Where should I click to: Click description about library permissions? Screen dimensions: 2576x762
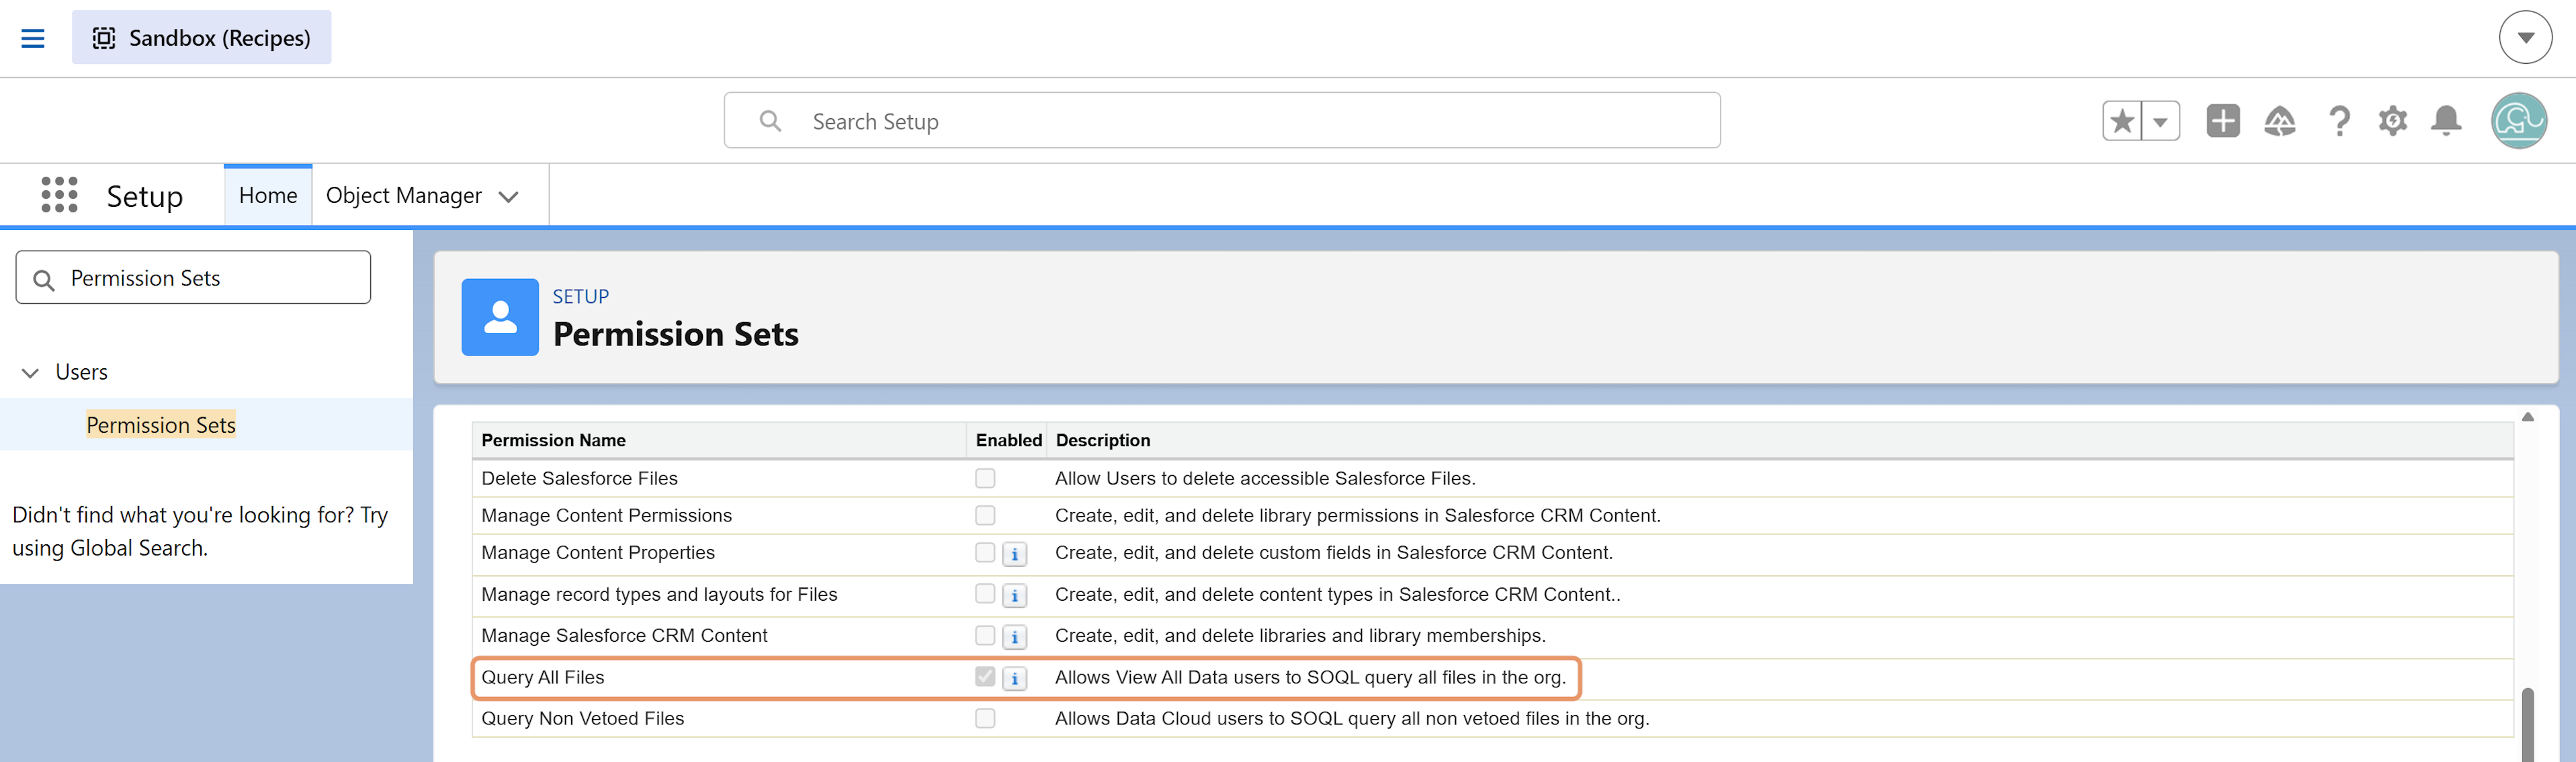coord(1358,516)
